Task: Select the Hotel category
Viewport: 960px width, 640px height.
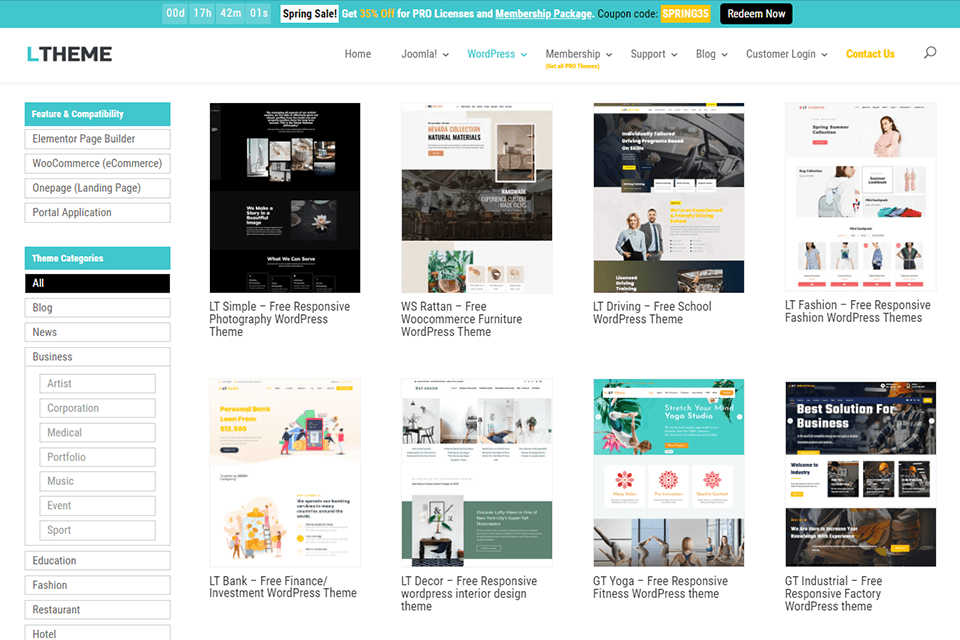Action: (x=97, y=633)
